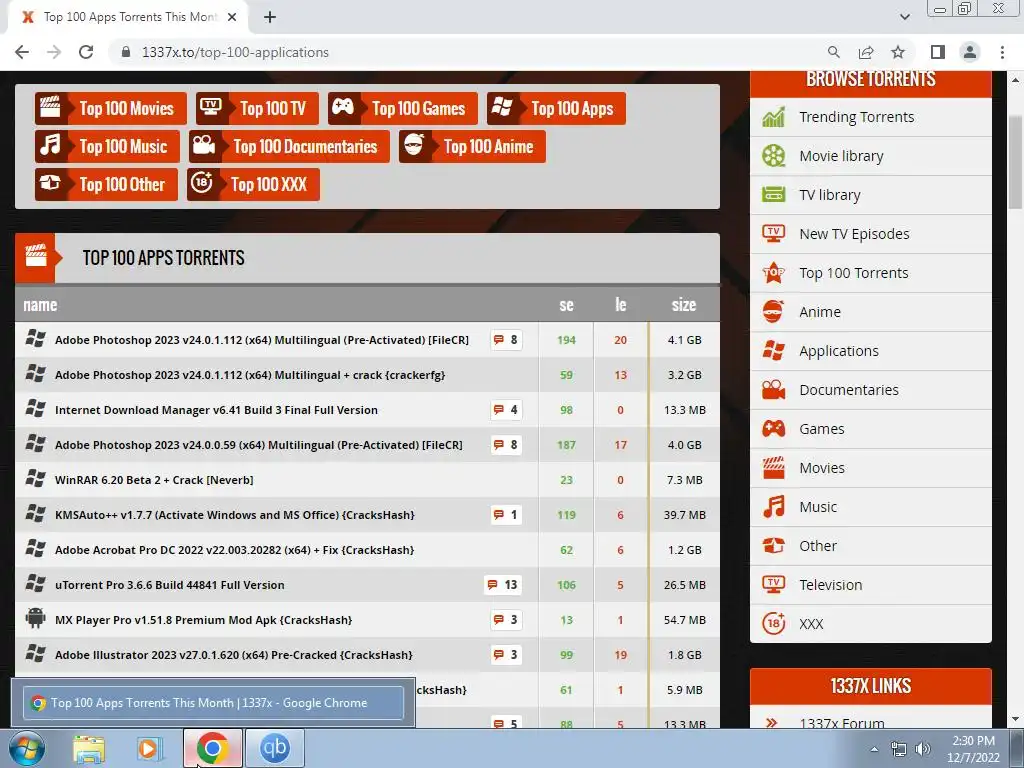The height and width of the screenshot is (768, 1024).
Task: Open Adobe Photoshop 2023 v24.0.1.112 Pre-Activated torrent
Action: click(x=262, y=340)
